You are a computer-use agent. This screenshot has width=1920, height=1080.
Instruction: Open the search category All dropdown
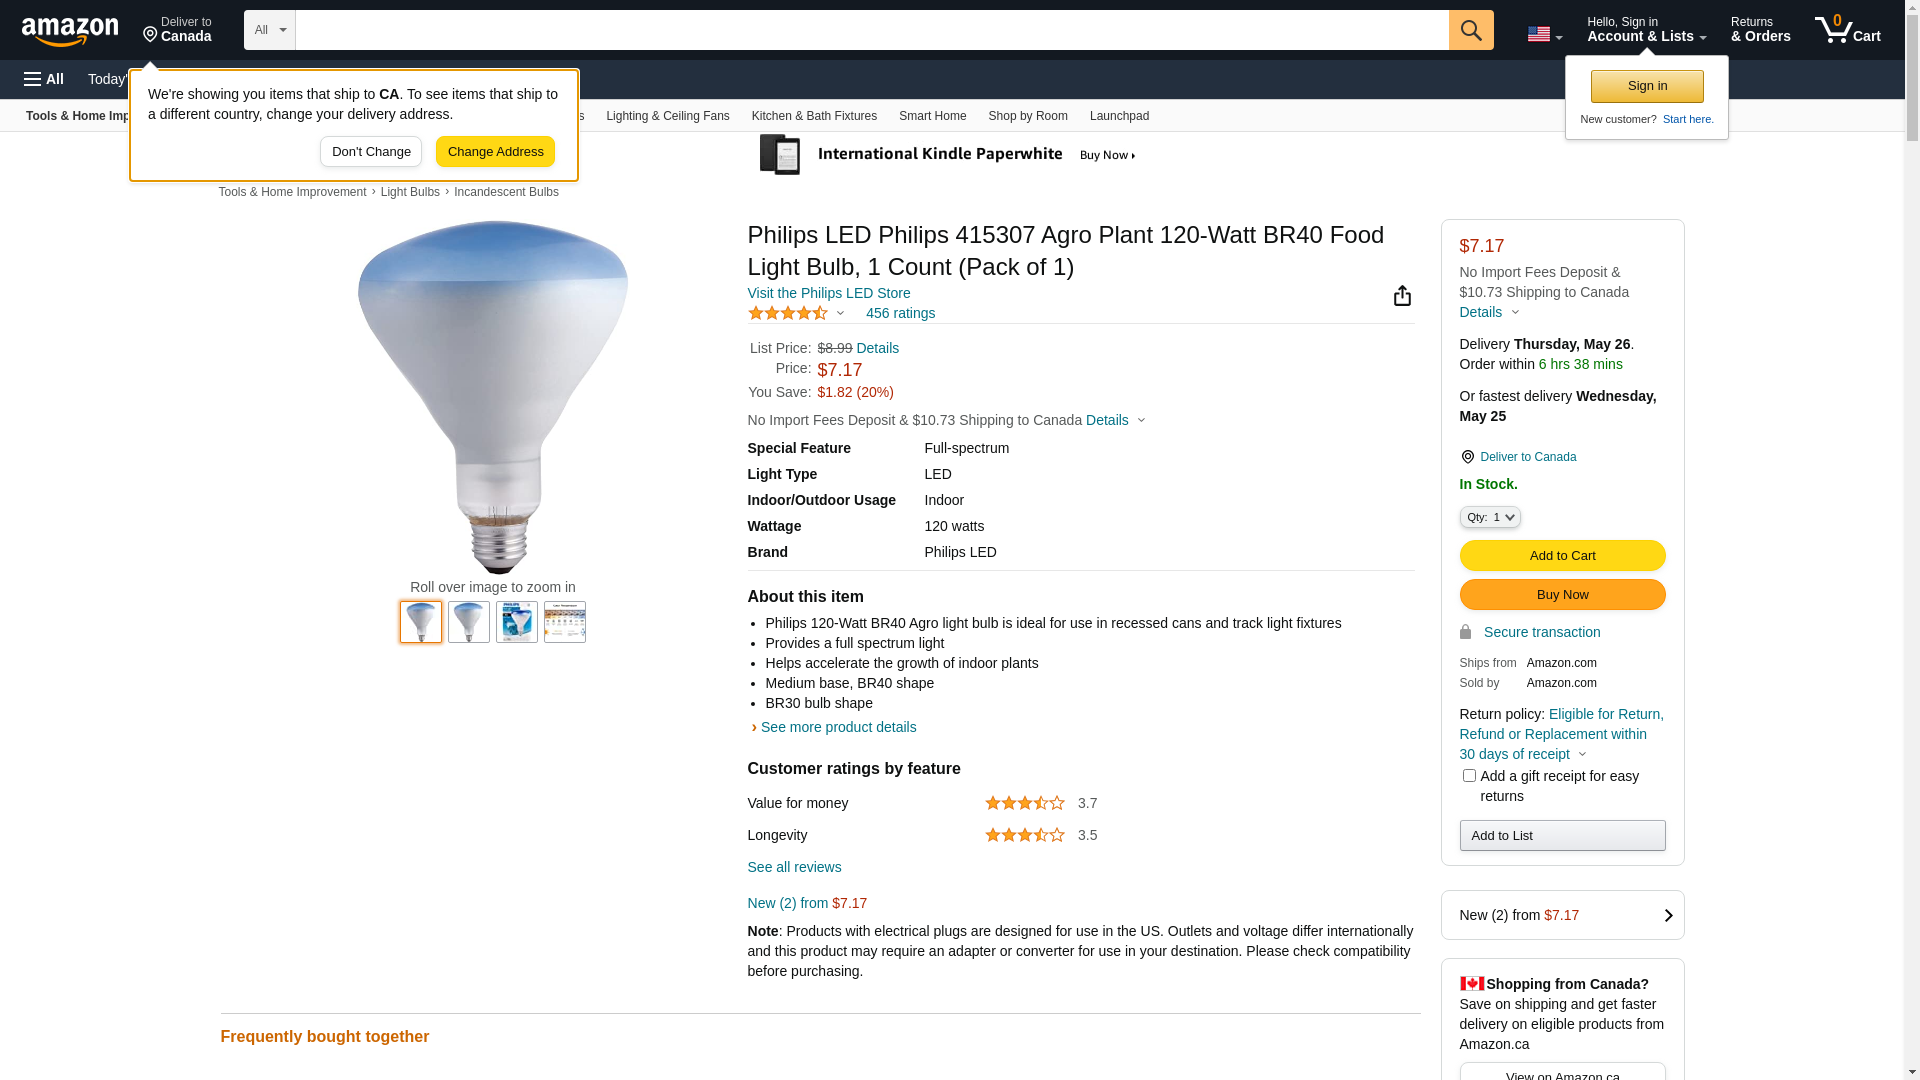[269, 30]
